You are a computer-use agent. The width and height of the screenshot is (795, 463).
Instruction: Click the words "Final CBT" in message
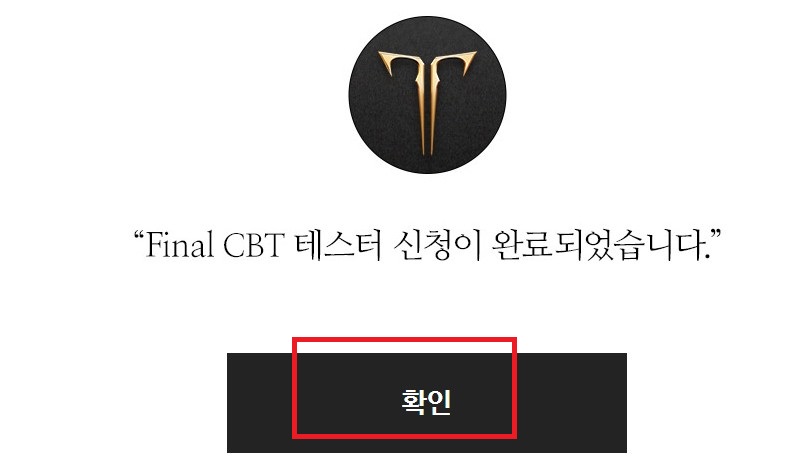point(215,245)
